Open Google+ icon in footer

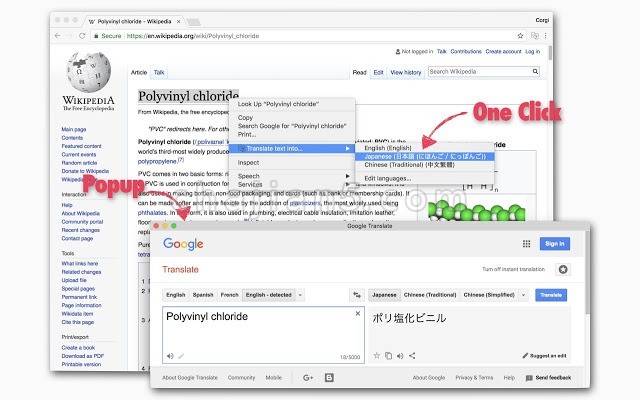(x=308, y=378)
